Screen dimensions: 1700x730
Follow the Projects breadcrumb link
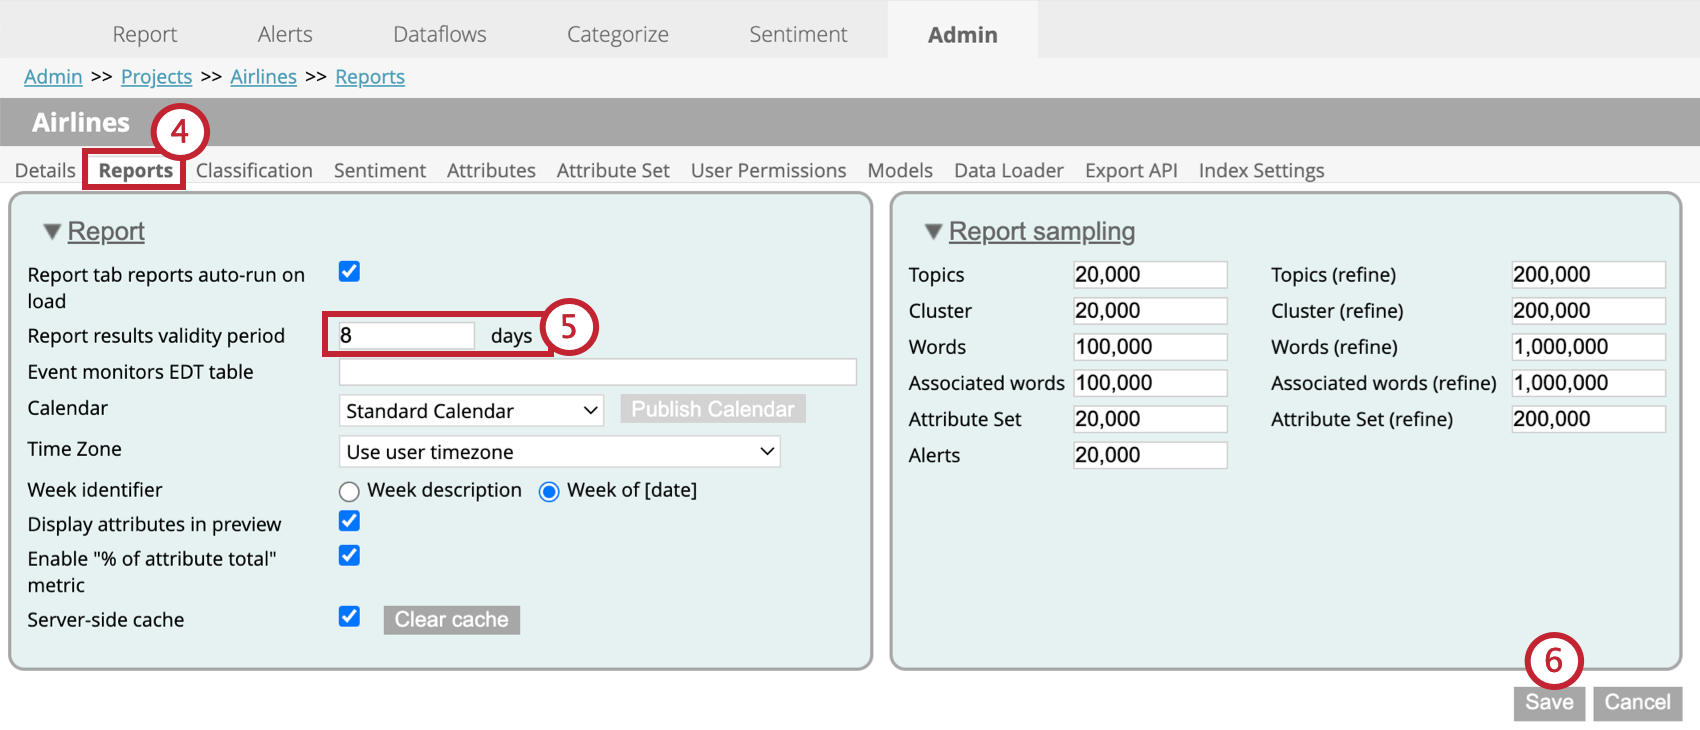pos(156,77)
